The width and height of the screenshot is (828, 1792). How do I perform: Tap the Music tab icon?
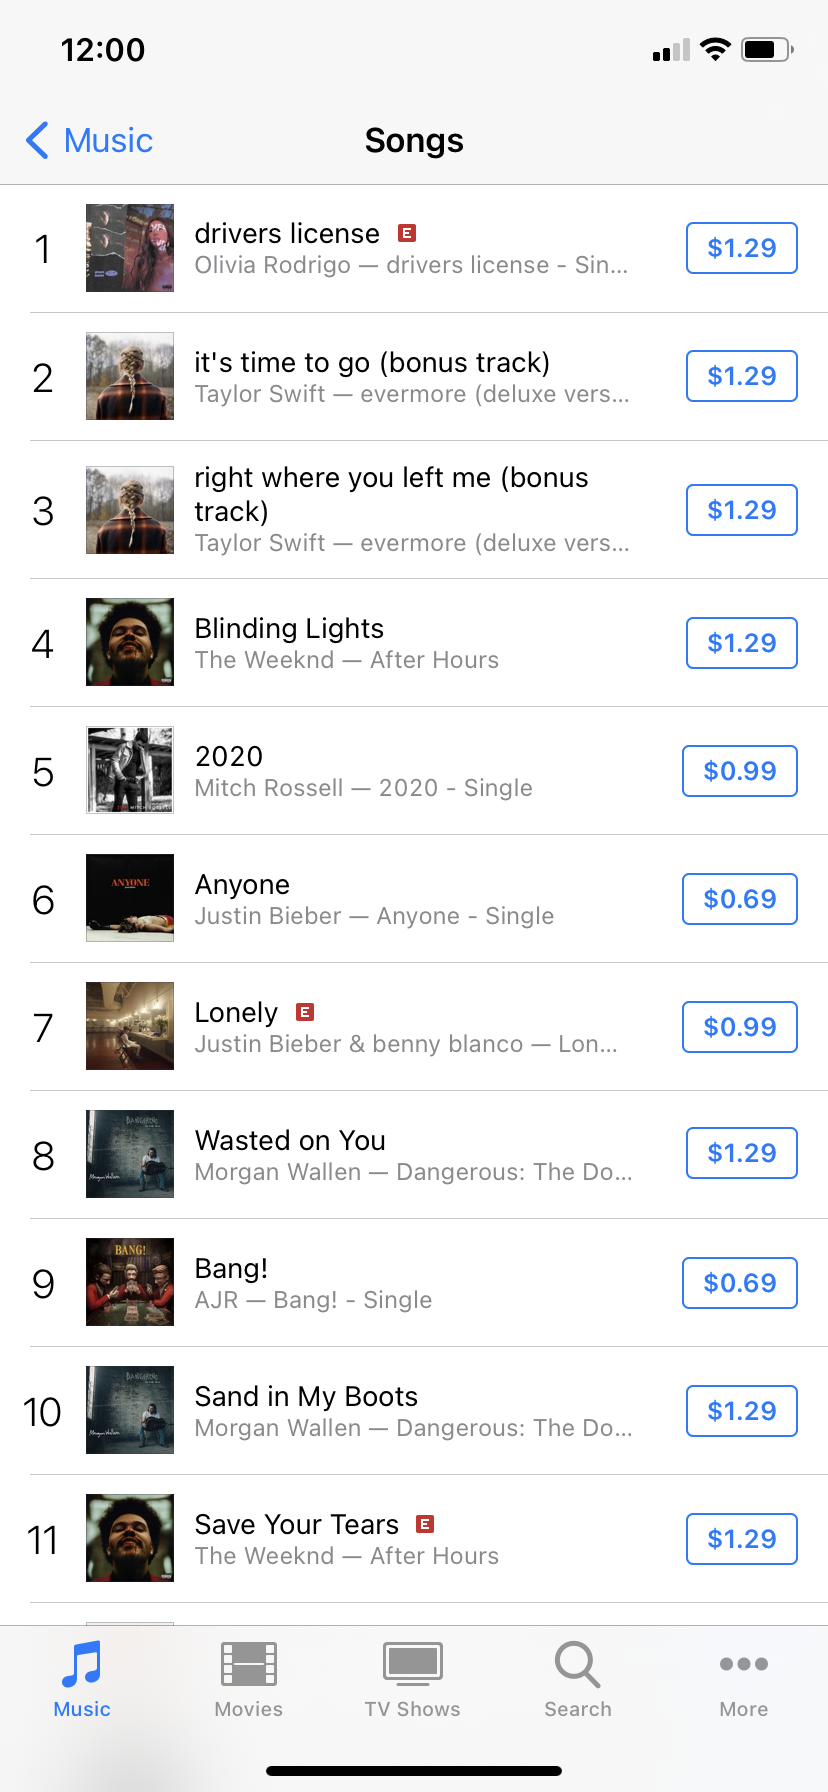click(x=82, y=1665)
